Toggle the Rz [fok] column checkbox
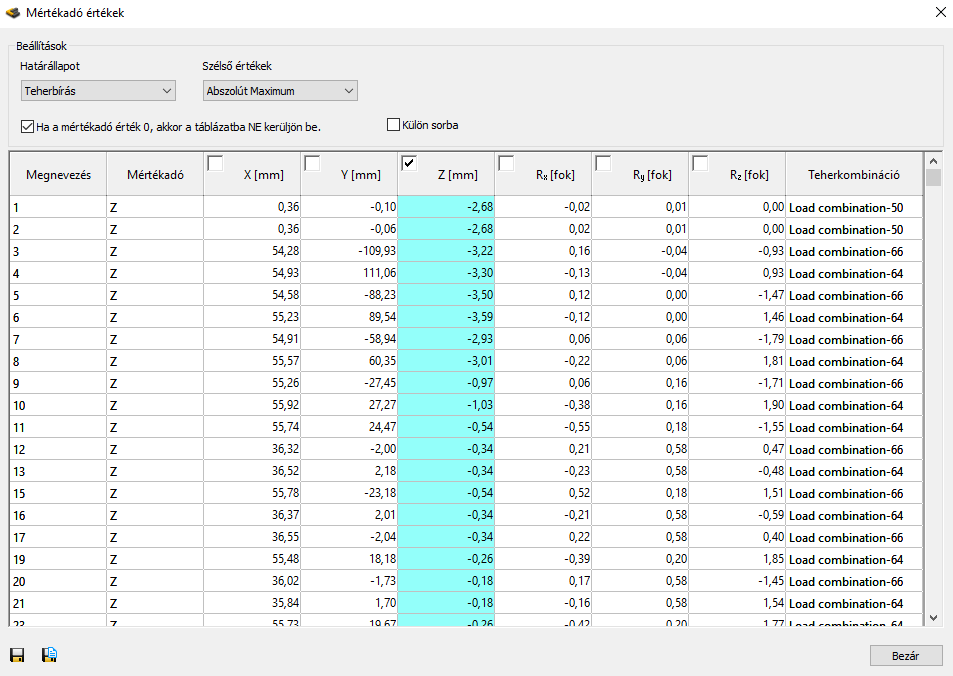Viewport: 953px width, 676px height. 700,163
